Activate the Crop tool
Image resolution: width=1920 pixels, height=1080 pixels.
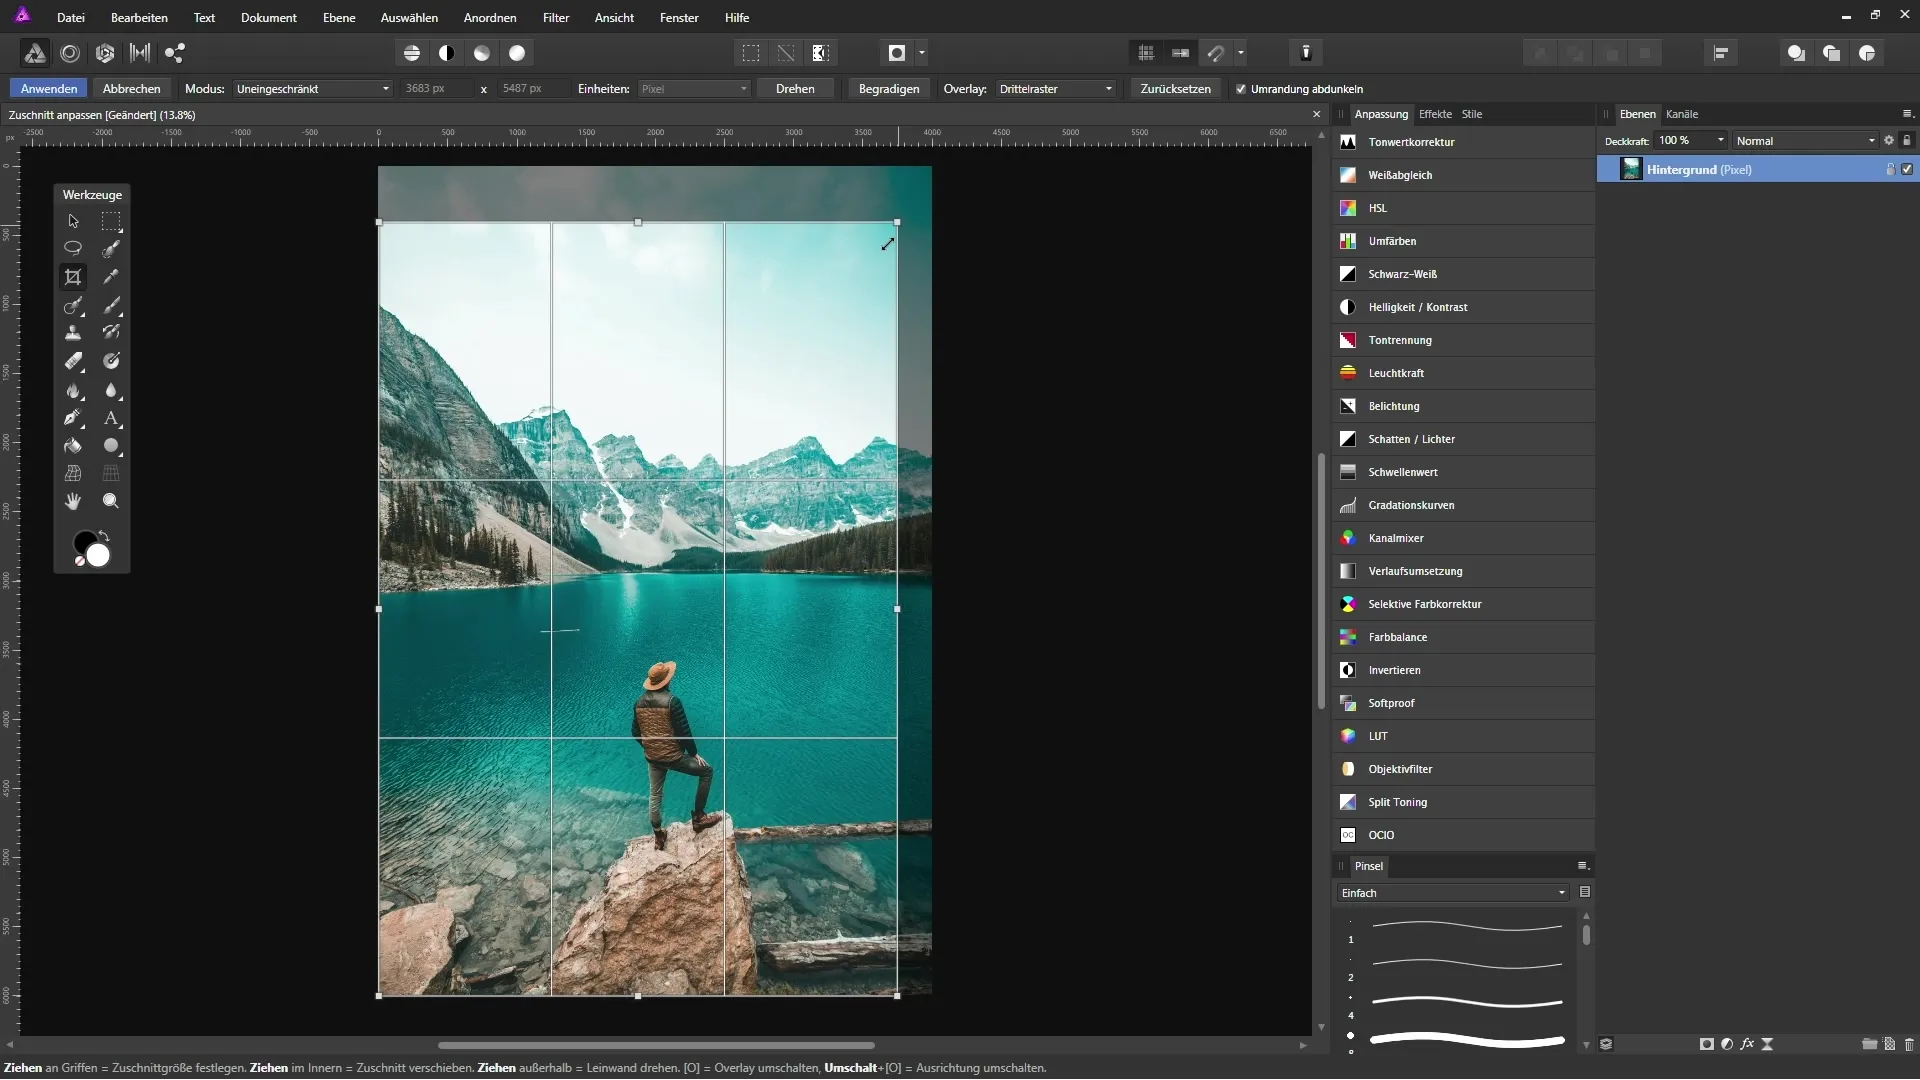73,277
